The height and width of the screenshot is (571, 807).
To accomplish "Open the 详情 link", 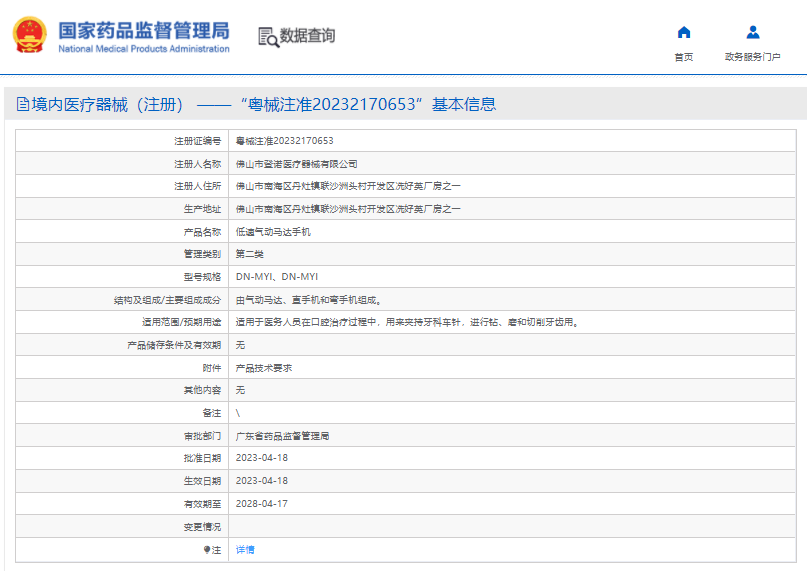I will (x=245, y=550).
